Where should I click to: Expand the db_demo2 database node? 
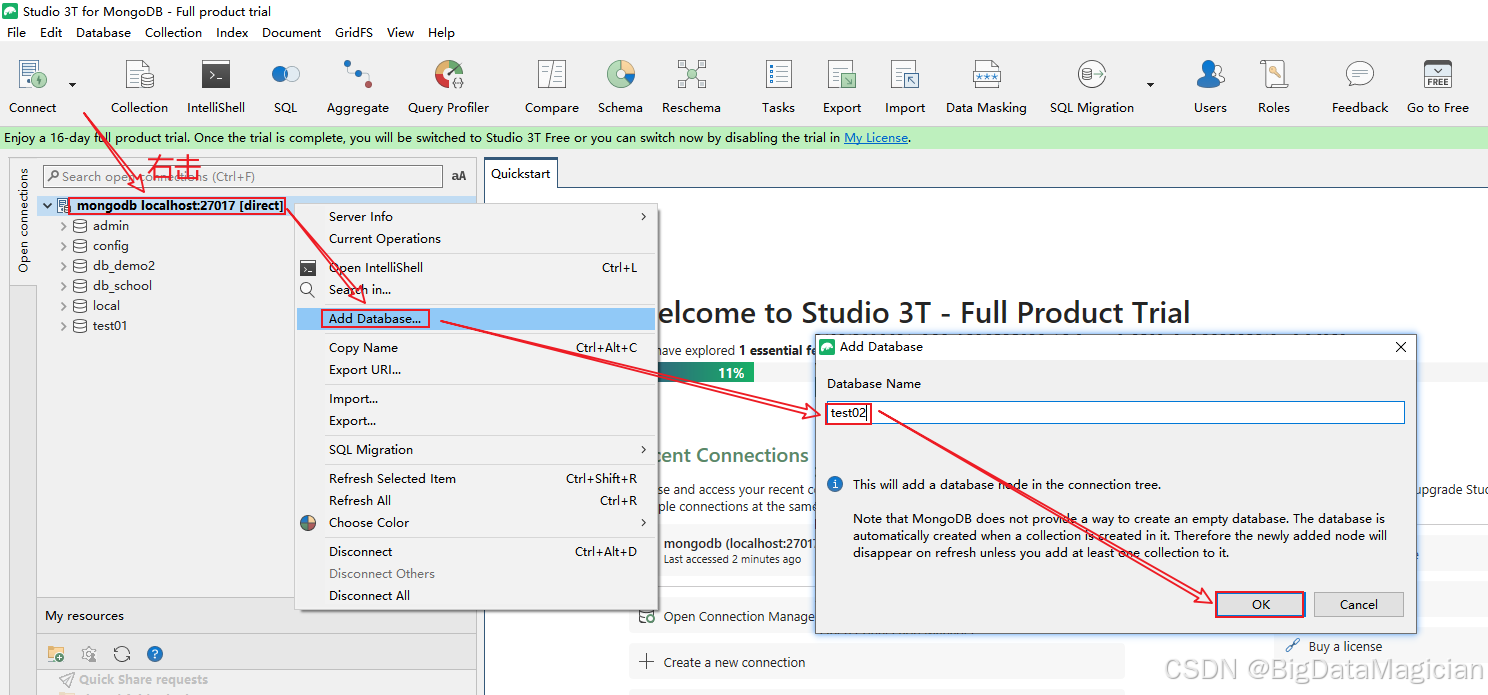[x=63, y=266]
